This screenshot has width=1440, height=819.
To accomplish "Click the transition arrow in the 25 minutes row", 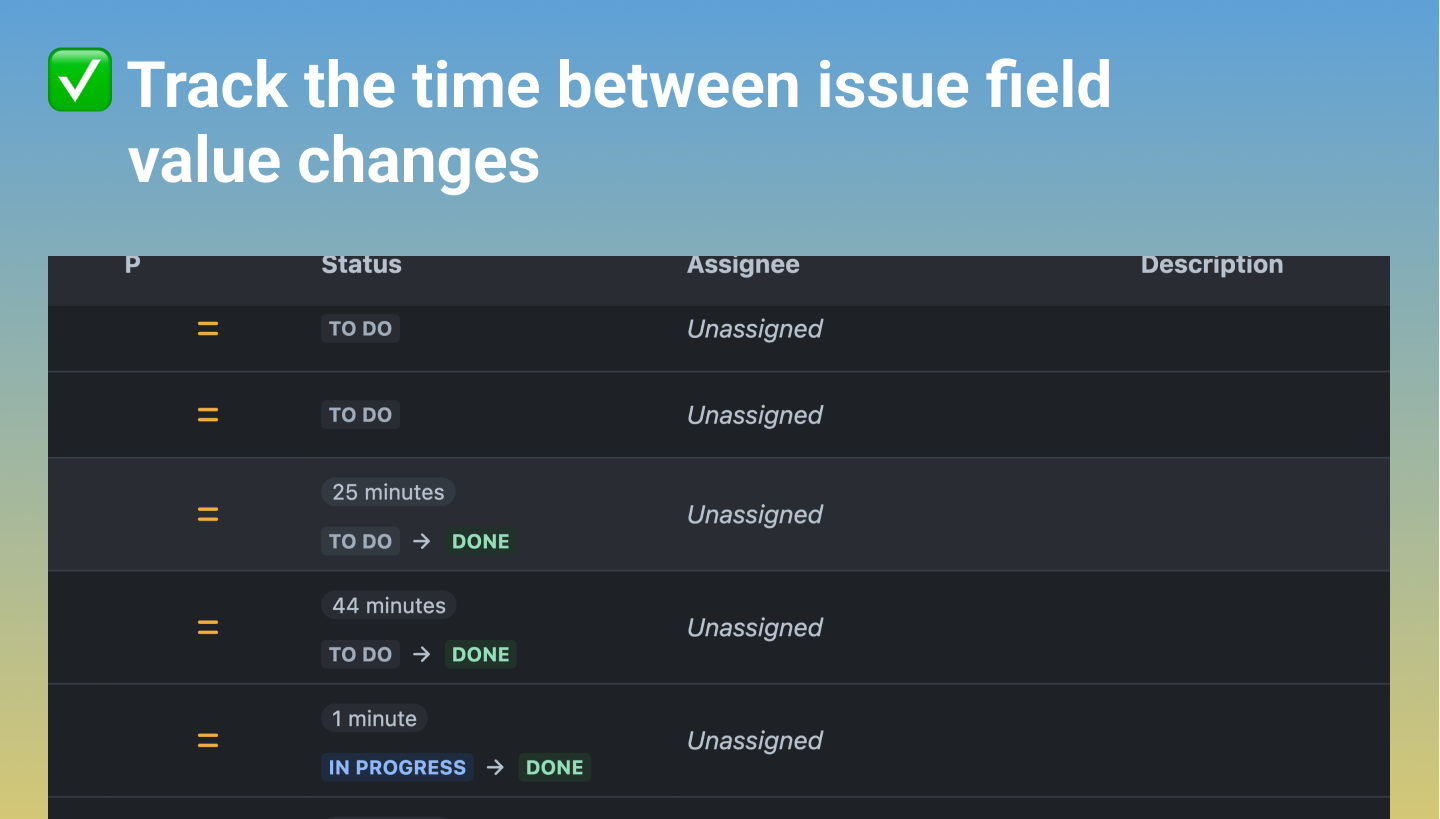I will tap(422, 541).
